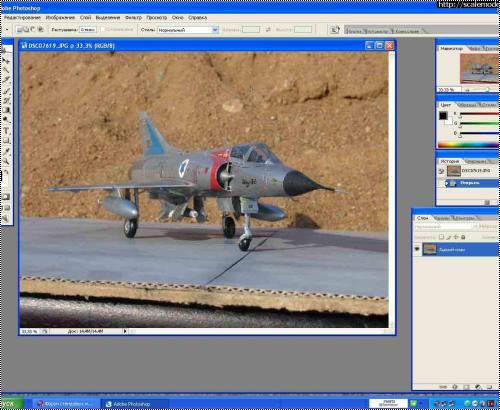
Task: Click the R (red) color slider
Action: coord(479,114)
